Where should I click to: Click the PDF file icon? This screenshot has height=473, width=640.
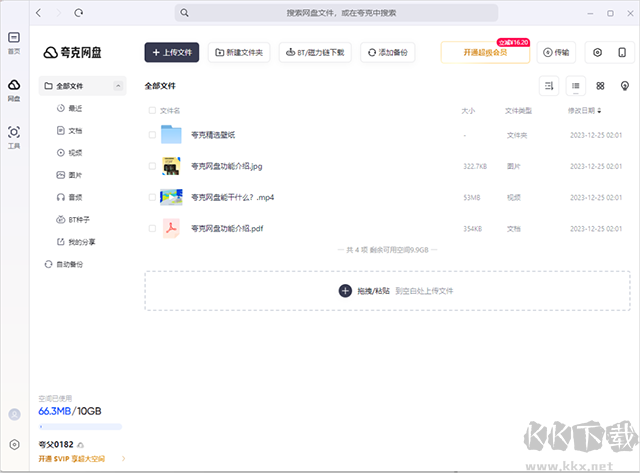[x=171, y=228]
